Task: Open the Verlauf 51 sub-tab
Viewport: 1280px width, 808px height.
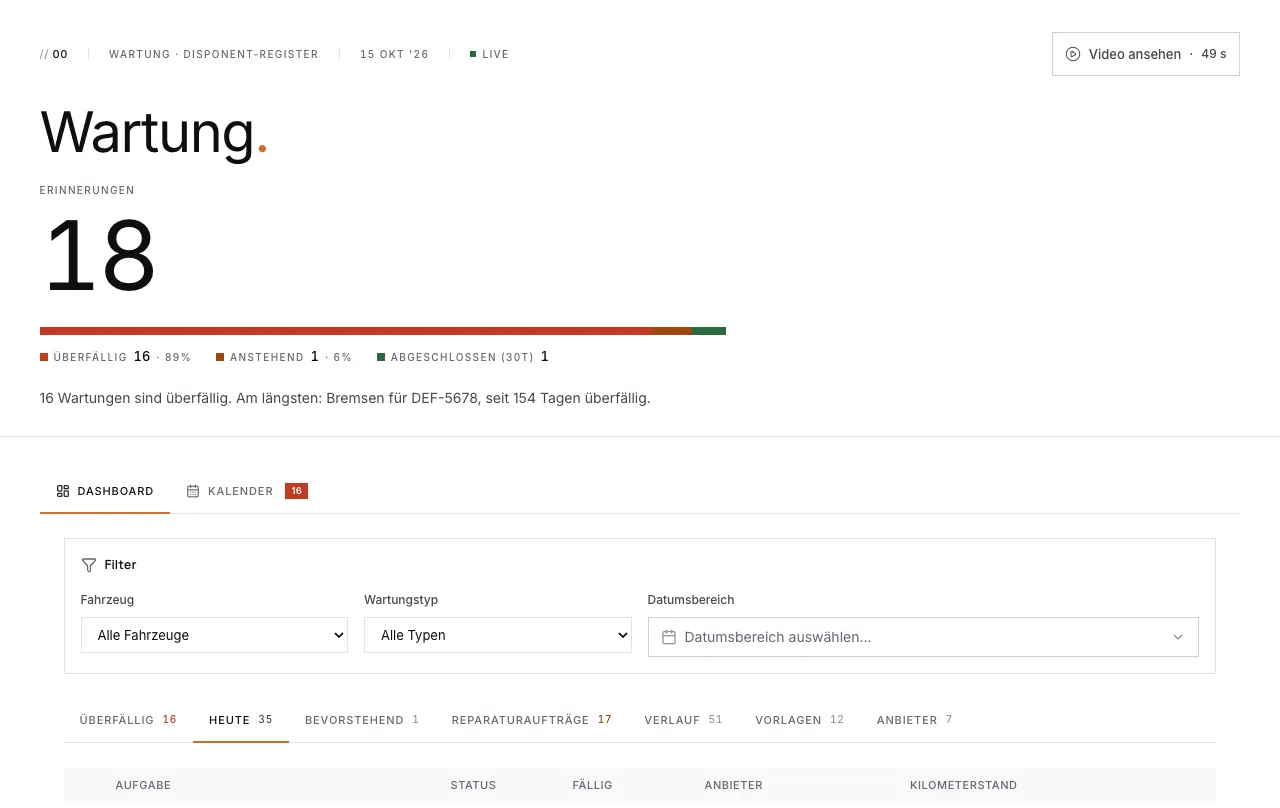Action: [x=683, y=720]
